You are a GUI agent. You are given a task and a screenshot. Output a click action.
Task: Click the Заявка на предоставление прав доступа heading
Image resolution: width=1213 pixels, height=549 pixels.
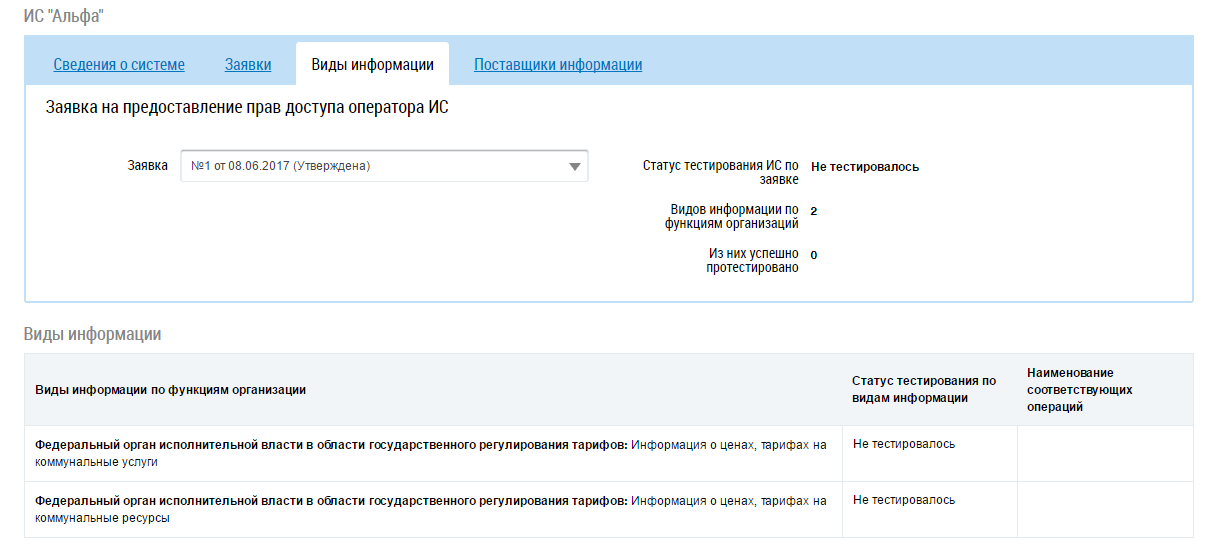[247, 108]
